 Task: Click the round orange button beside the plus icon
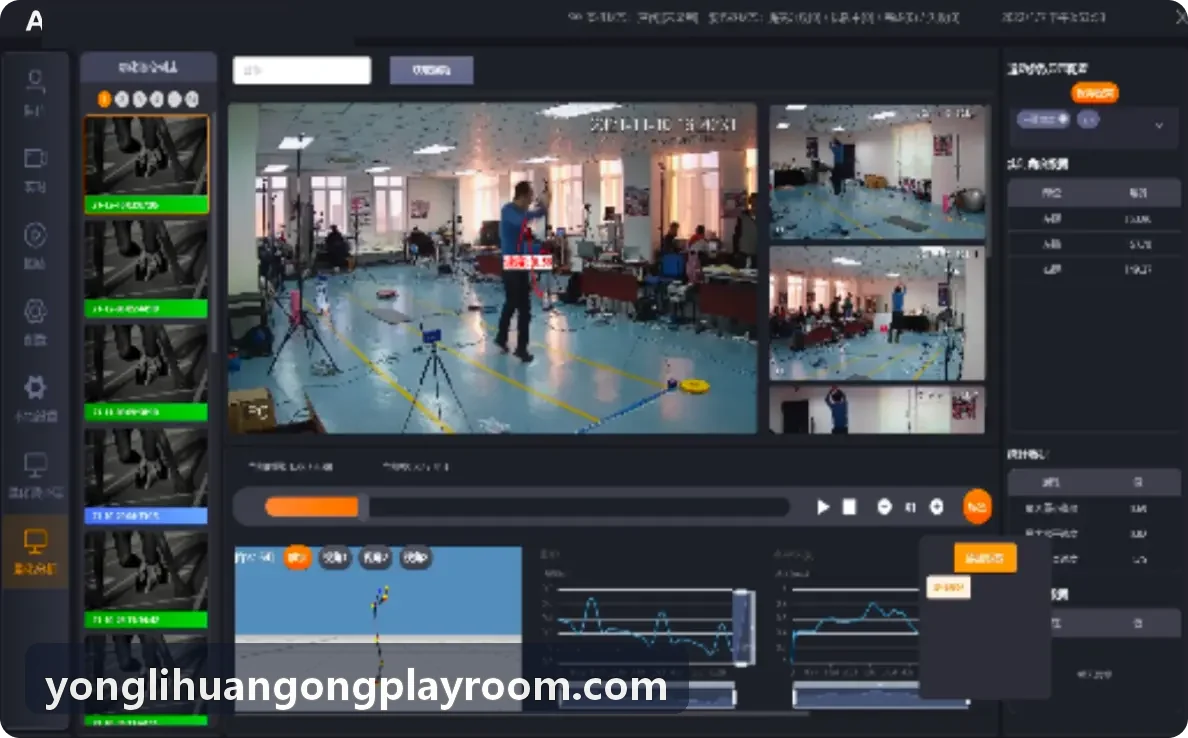(x=977, y=507)
